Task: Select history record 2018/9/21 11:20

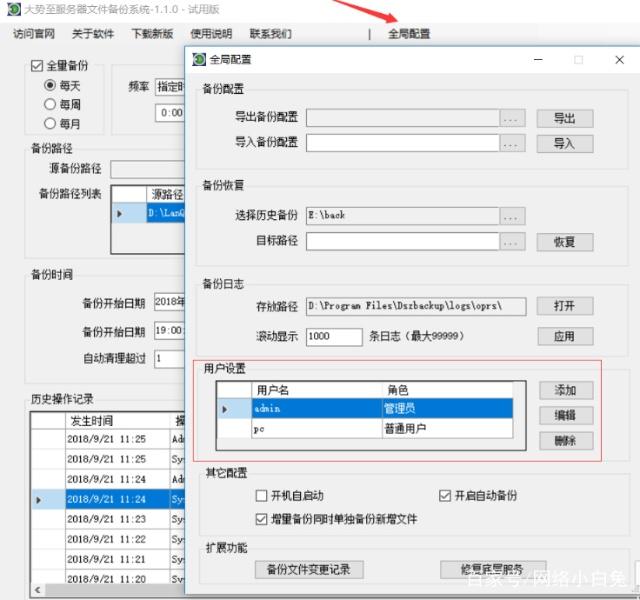Action: (x=108, y=578)
